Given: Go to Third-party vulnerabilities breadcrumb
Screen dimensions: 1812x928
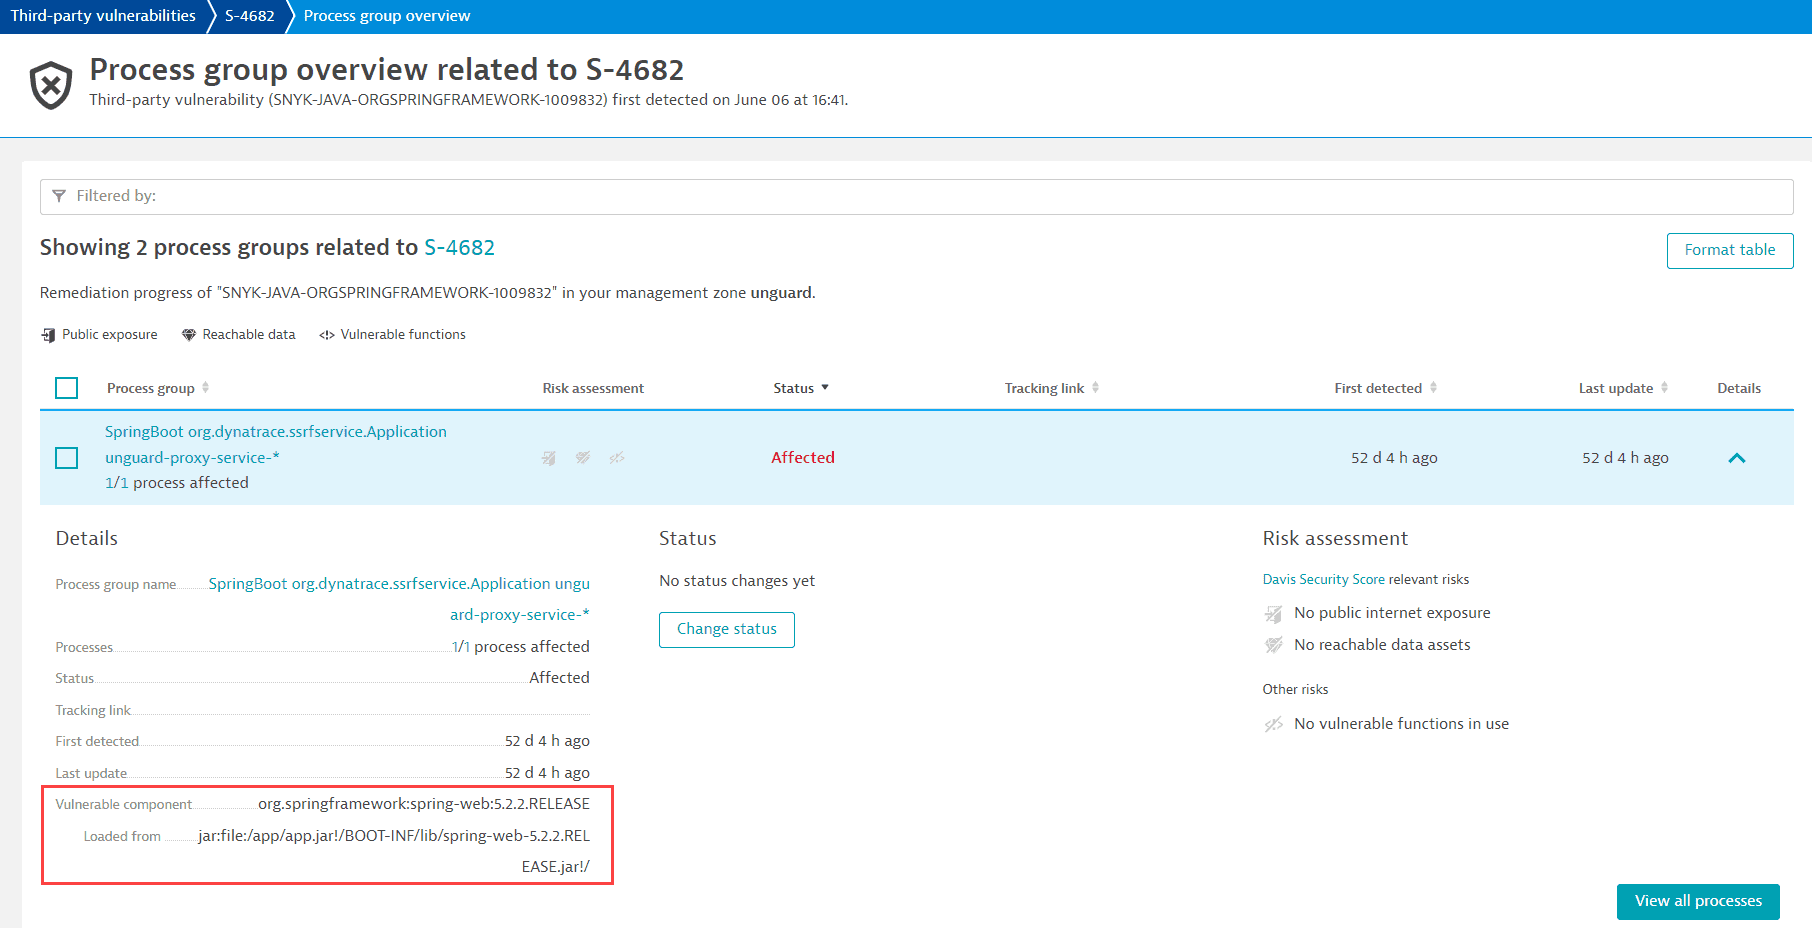Looking at the screenshot, I should (x=103, y=16).
